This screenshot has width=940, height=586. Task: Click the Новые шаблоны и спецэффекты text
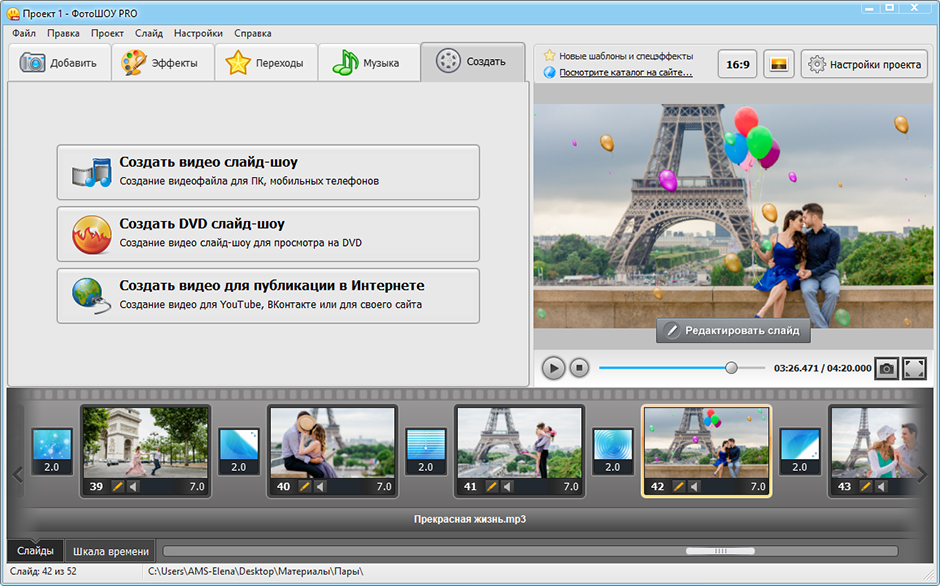pyautogui.click(x=626, y=56)
